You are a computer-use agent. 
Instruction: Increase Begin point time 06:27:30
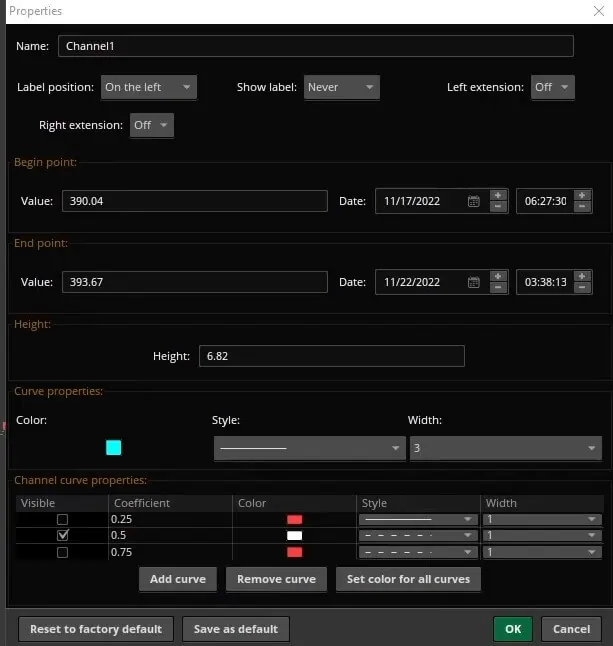click(x=582, y=195)
